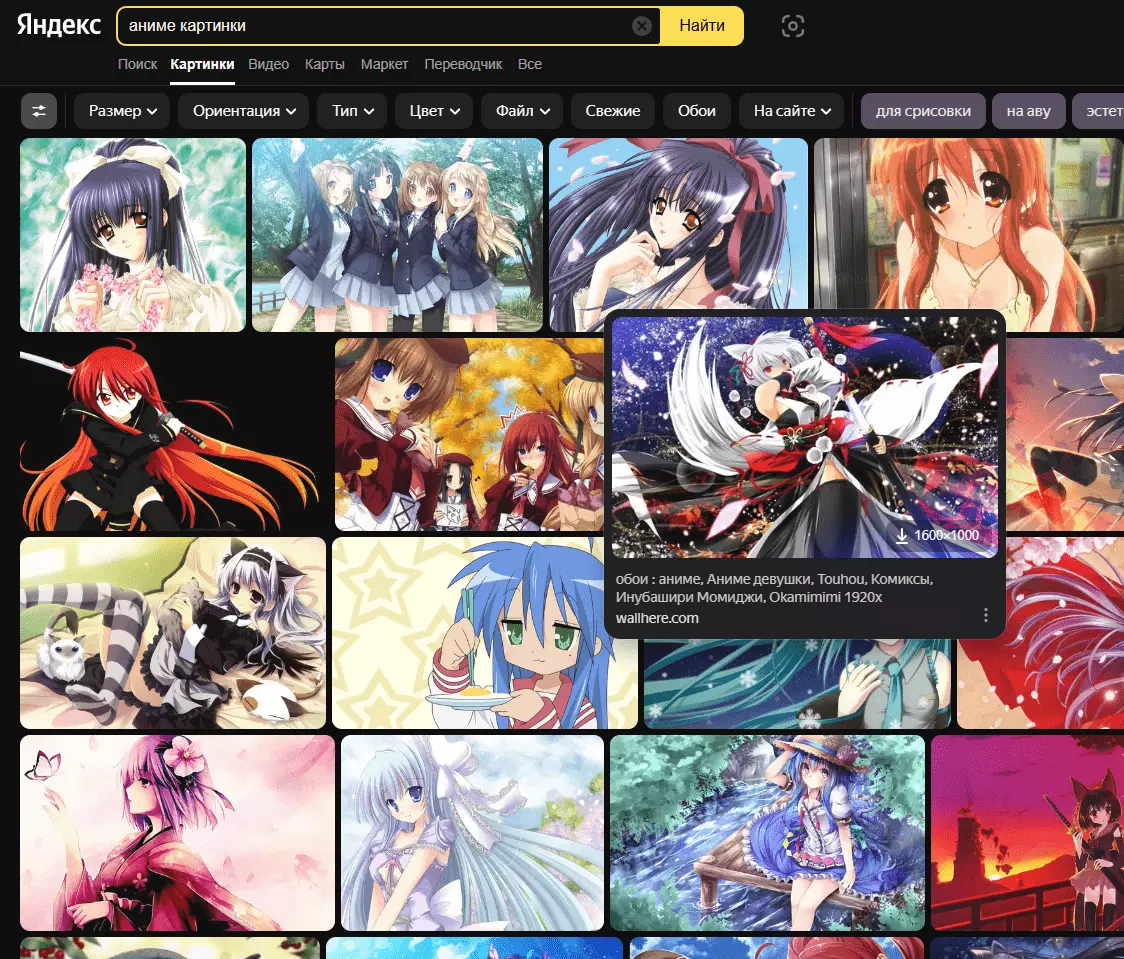The width and height of the screenshot is (1124, 959).
Task: Open the Тип filter dropdown
Action: click(353, 111)
